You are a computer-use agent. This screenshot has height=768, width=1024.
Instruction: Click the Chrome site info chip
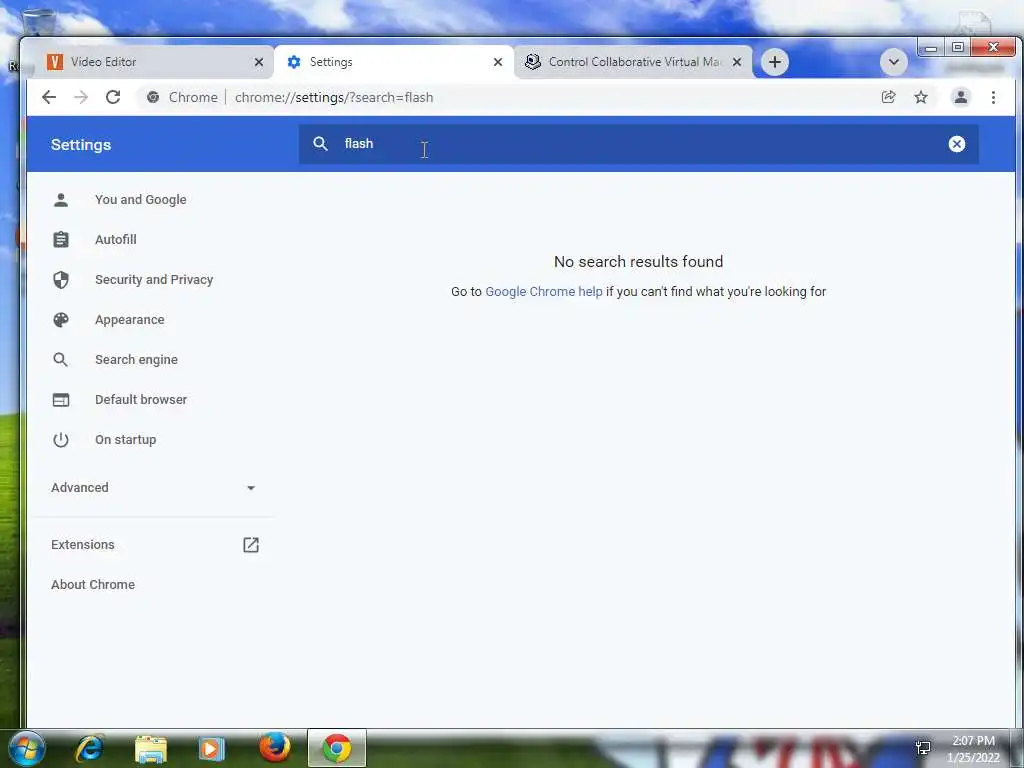[182, 97]
